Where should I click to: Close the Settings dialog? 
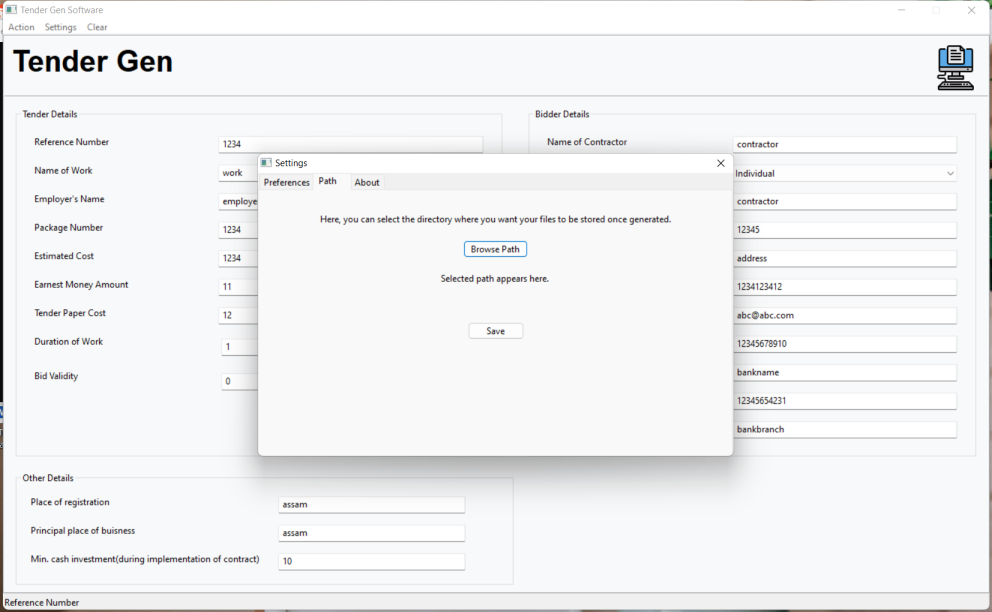tap(720, 163)
